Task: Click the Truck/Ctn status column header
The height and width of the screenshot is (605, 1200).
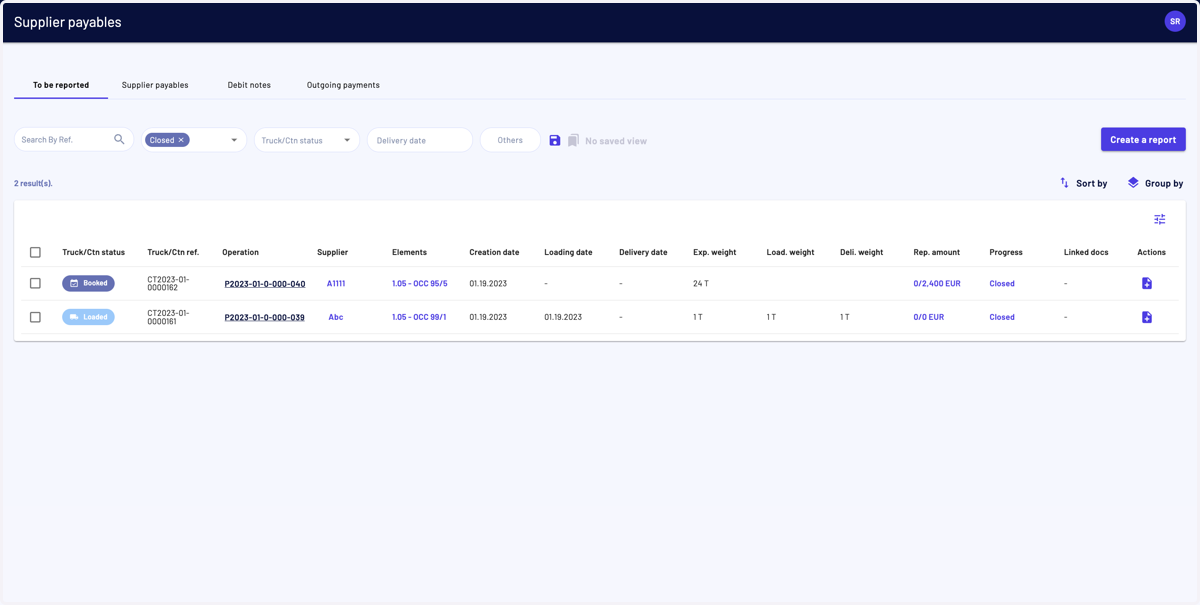Action: click(x=93, y=252)
